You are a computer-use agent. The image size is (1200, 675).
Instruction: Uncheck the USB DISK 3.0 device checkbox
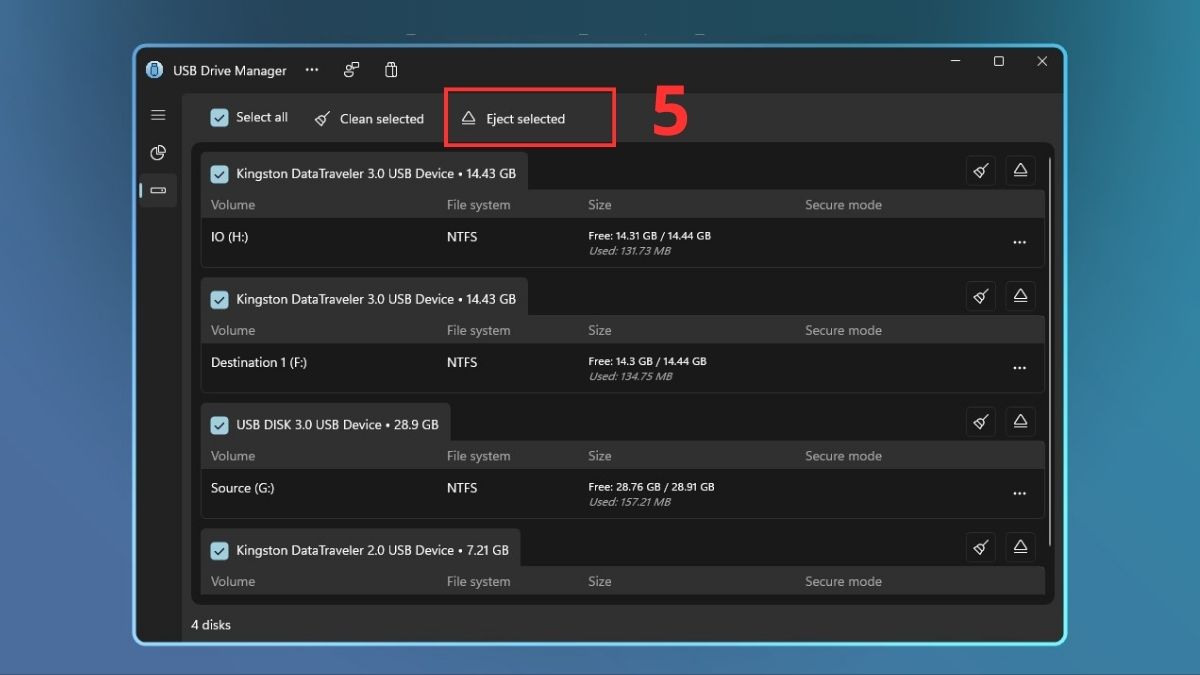tap(220, 425)
